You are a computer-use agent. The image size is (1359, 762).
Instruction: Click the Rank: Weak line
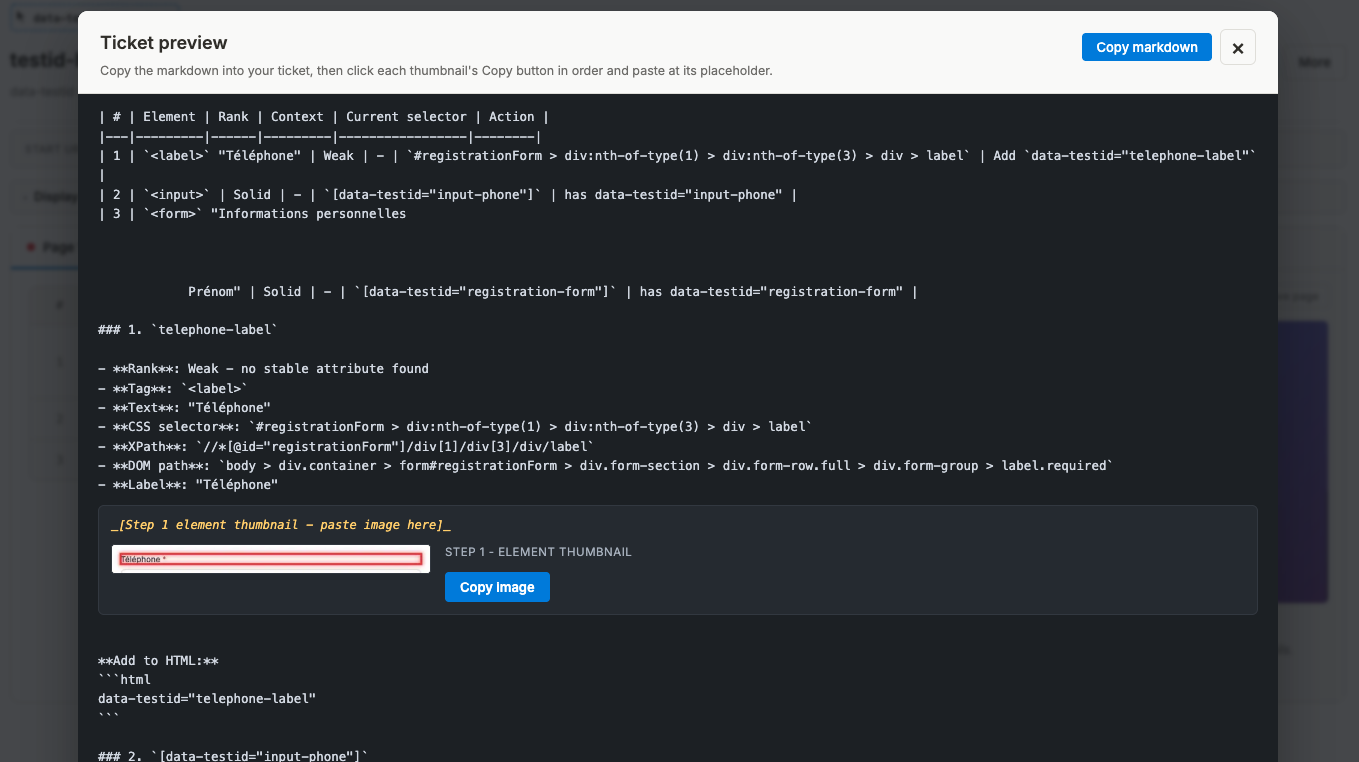click(x=263, y=369)
